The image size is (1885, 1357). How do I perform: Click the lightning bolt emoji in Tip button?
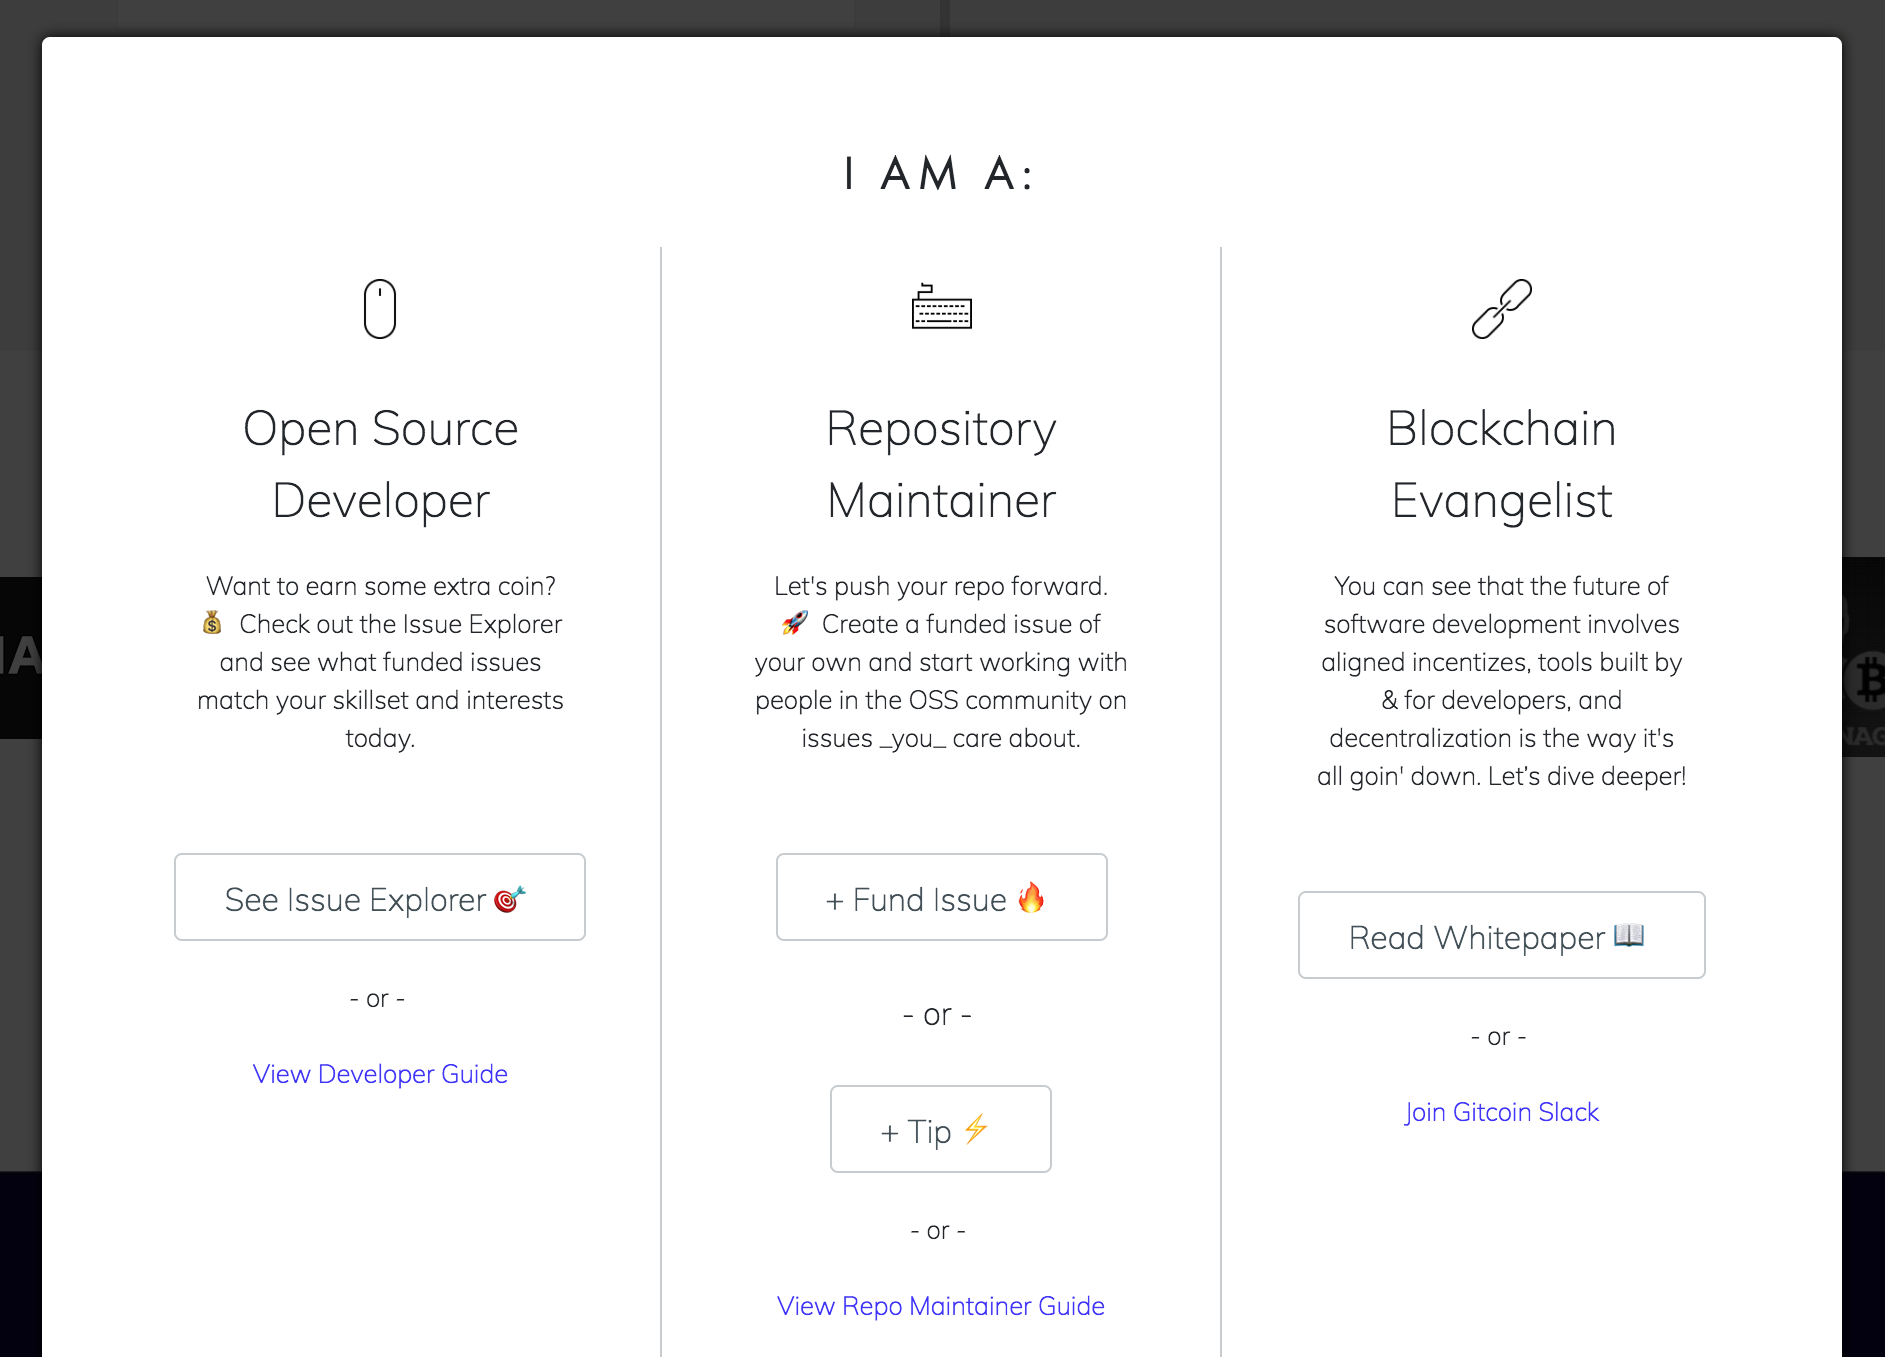click(975, 1129)
